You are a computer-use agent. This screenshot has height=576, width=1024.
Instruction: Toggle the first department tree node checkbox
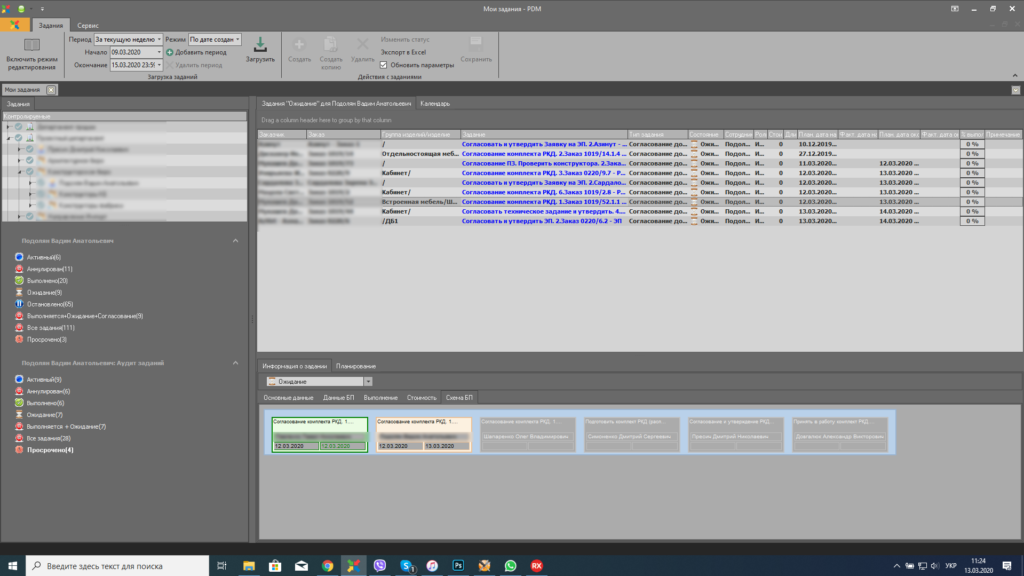(18, 127)
